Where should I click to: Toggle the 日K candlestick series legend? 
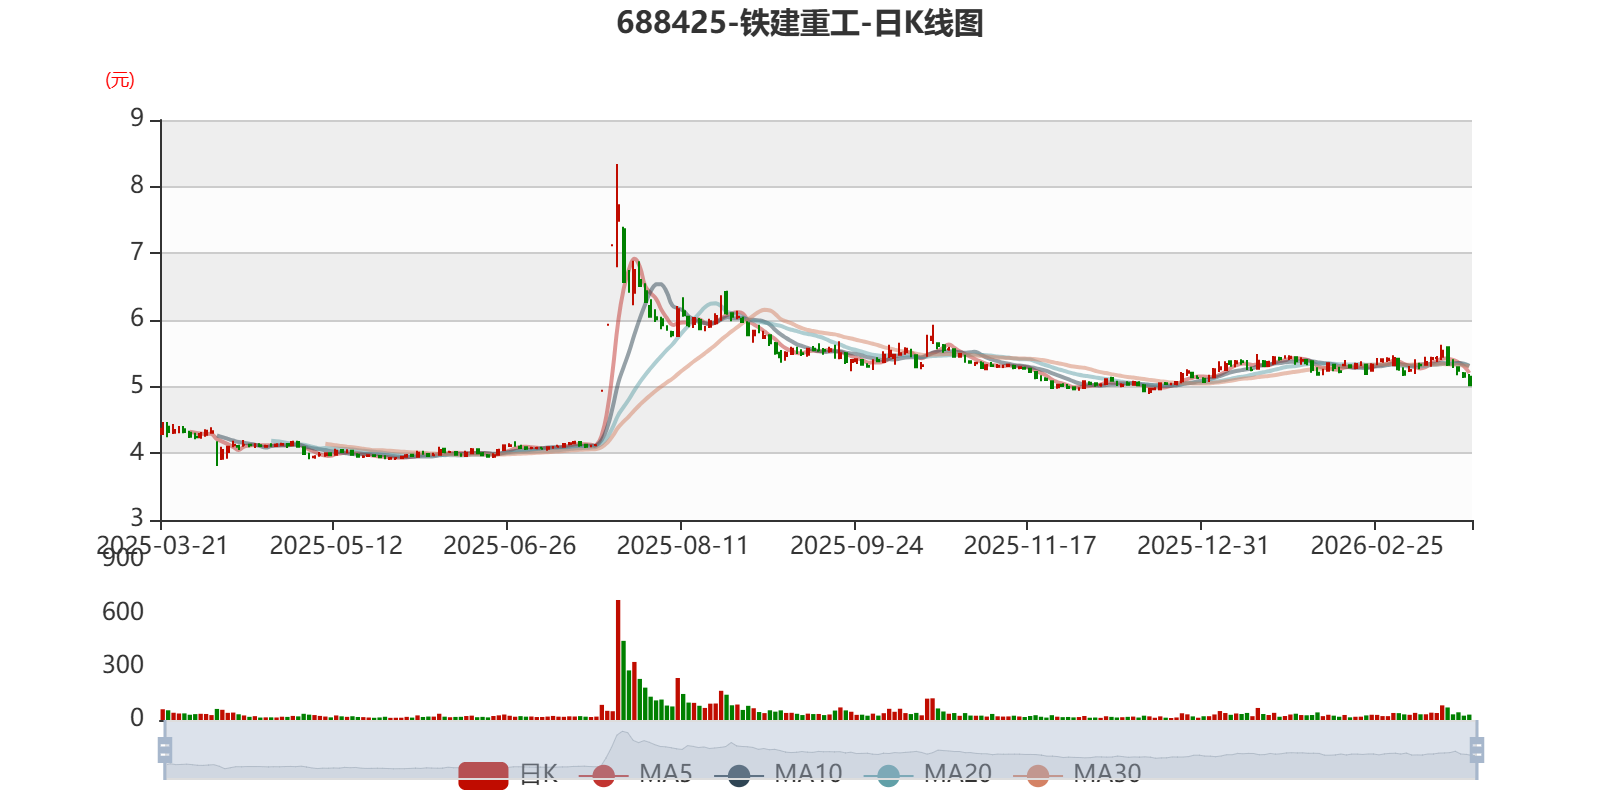(508, 775)
